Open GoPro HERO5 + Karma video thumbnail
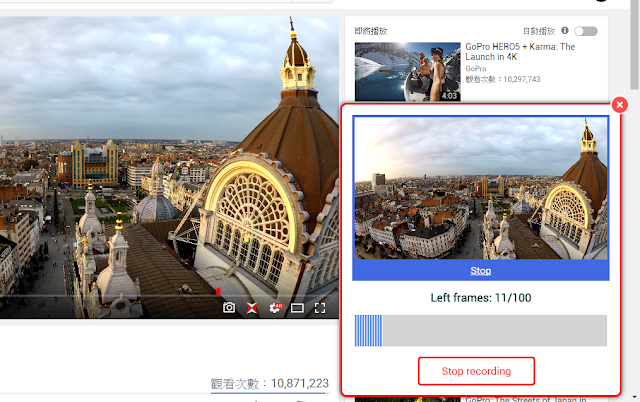 click(x=407, y=72)
